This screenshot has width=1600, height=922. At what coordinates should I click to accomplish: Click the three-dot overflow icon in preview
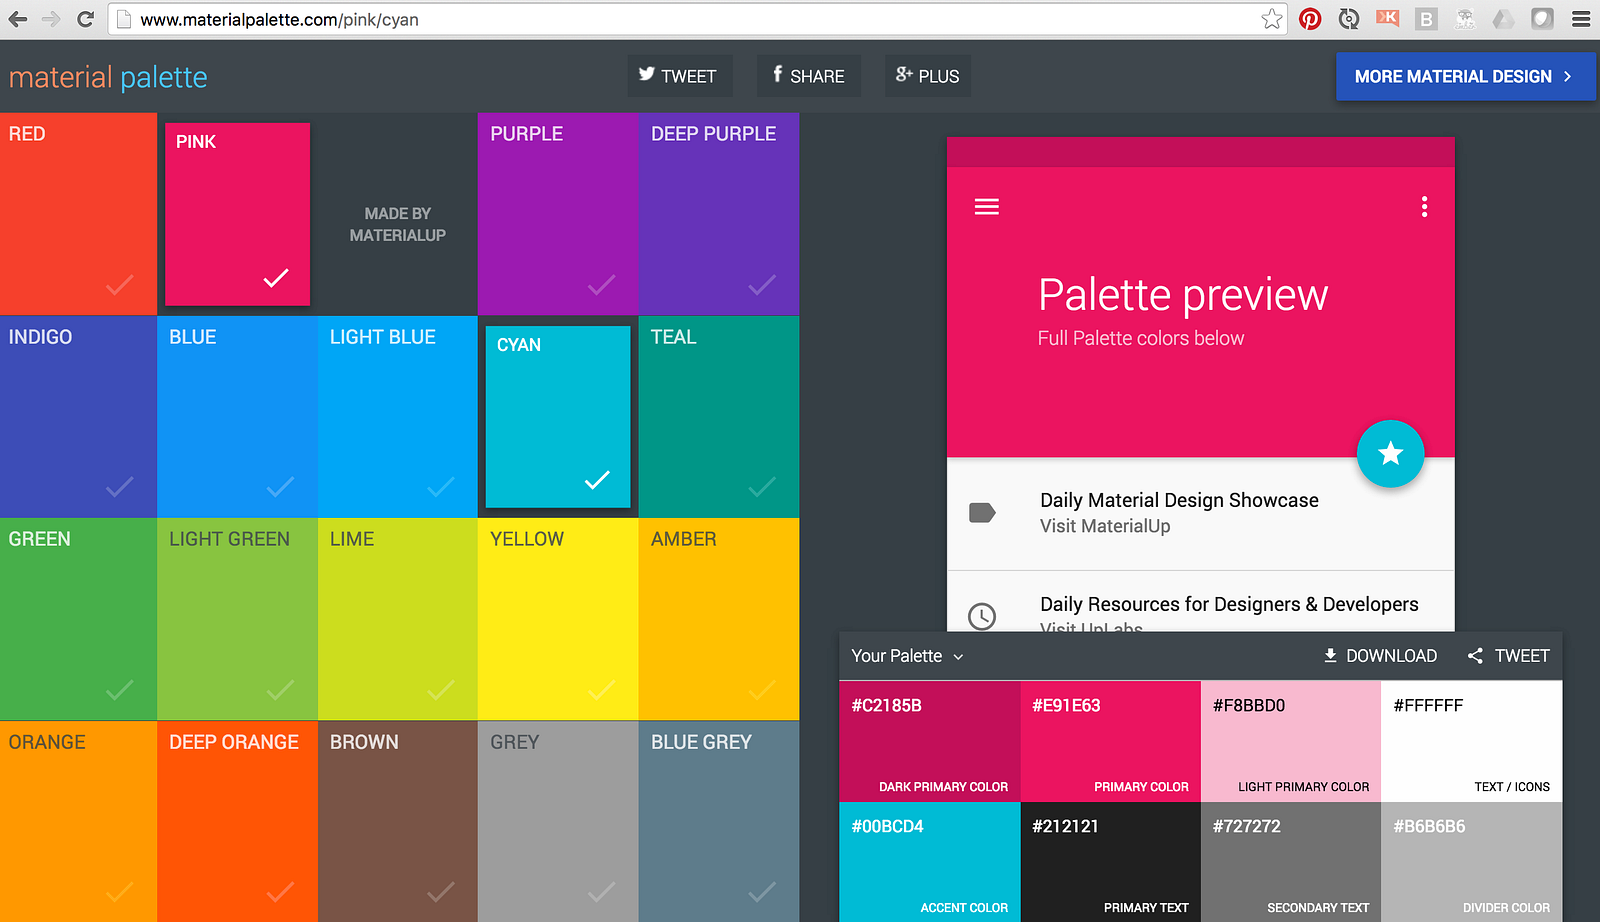point(1424,207)
